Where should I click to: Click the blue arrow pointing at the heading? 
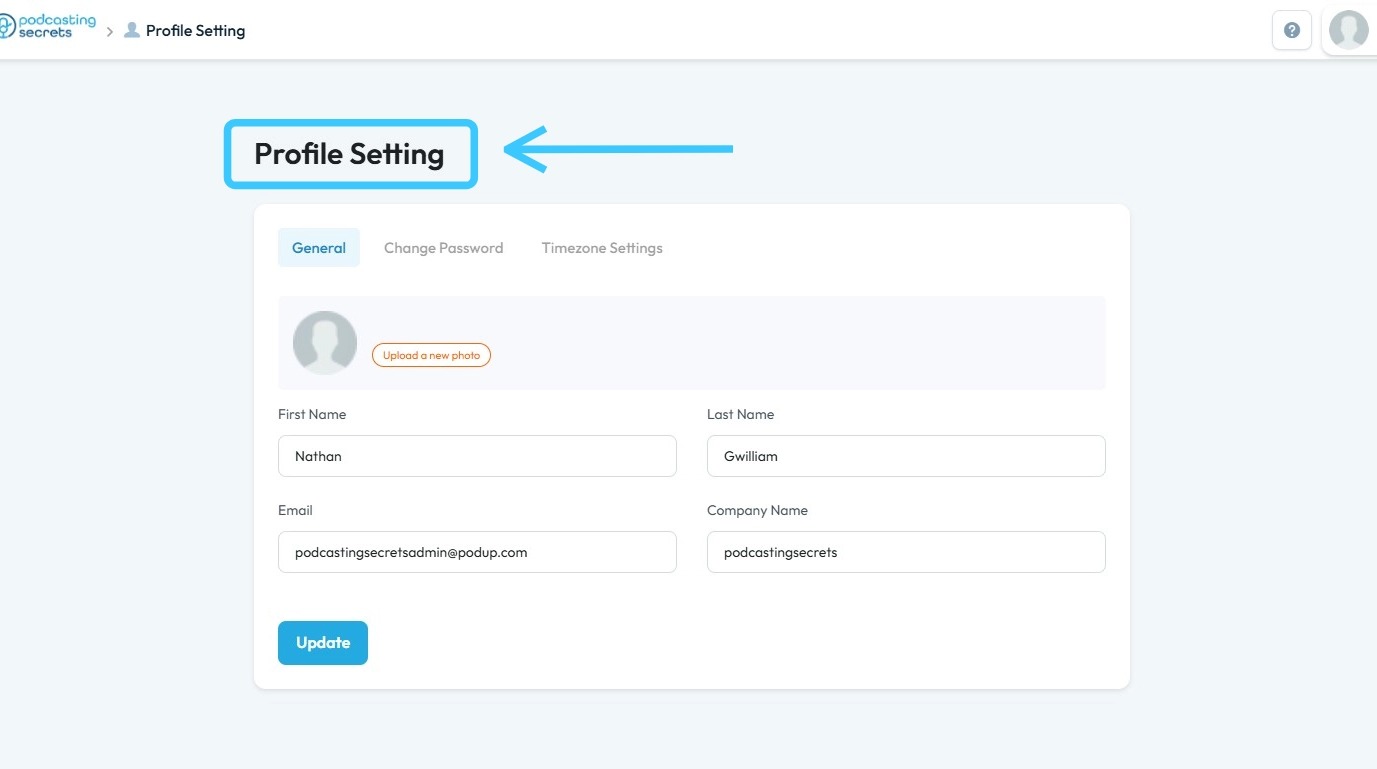coord(618,149)
